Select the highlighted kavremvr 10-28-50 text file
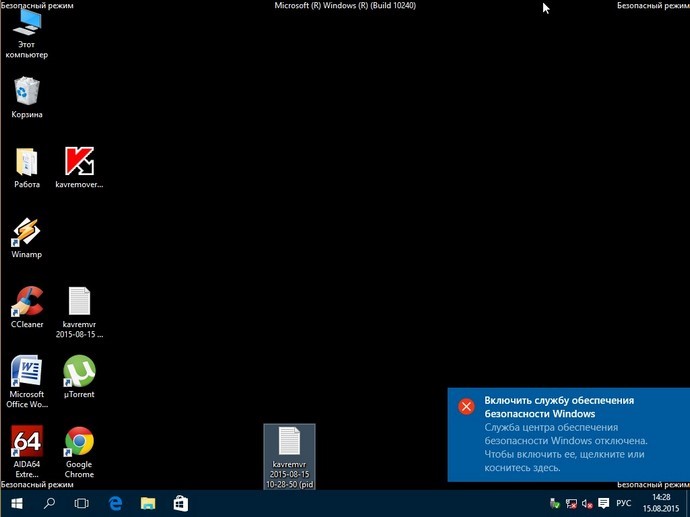This screenshot has width=690, height=517. (289, 457)
